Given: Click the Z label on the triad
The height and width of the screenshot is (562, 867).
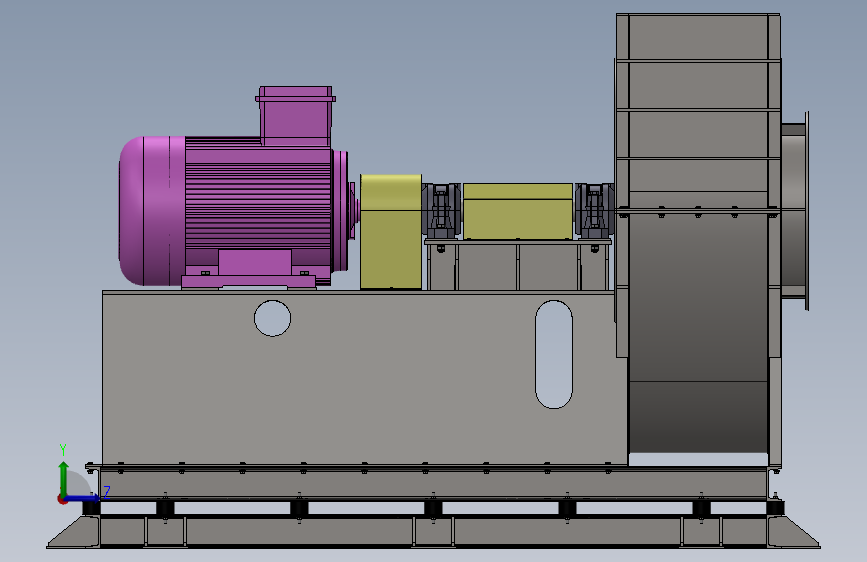Looking at the screenshot, I should 107,492.
